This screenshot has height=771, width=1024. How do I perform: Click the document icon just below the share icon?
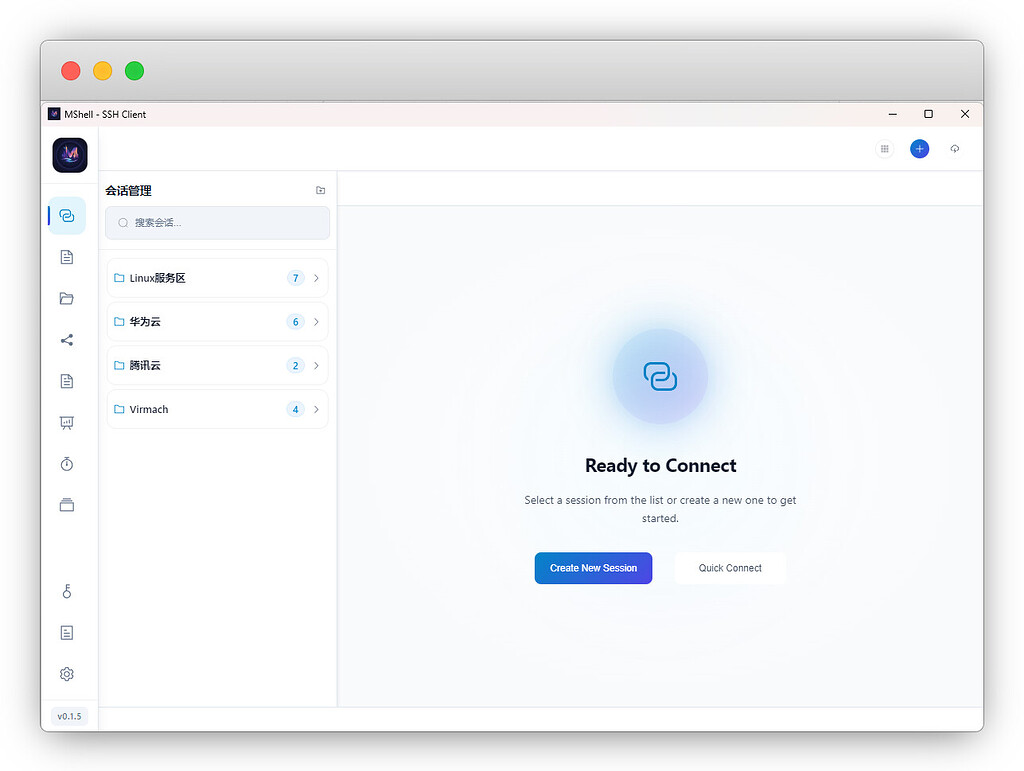pyautogui.click(x=67, y=381)
